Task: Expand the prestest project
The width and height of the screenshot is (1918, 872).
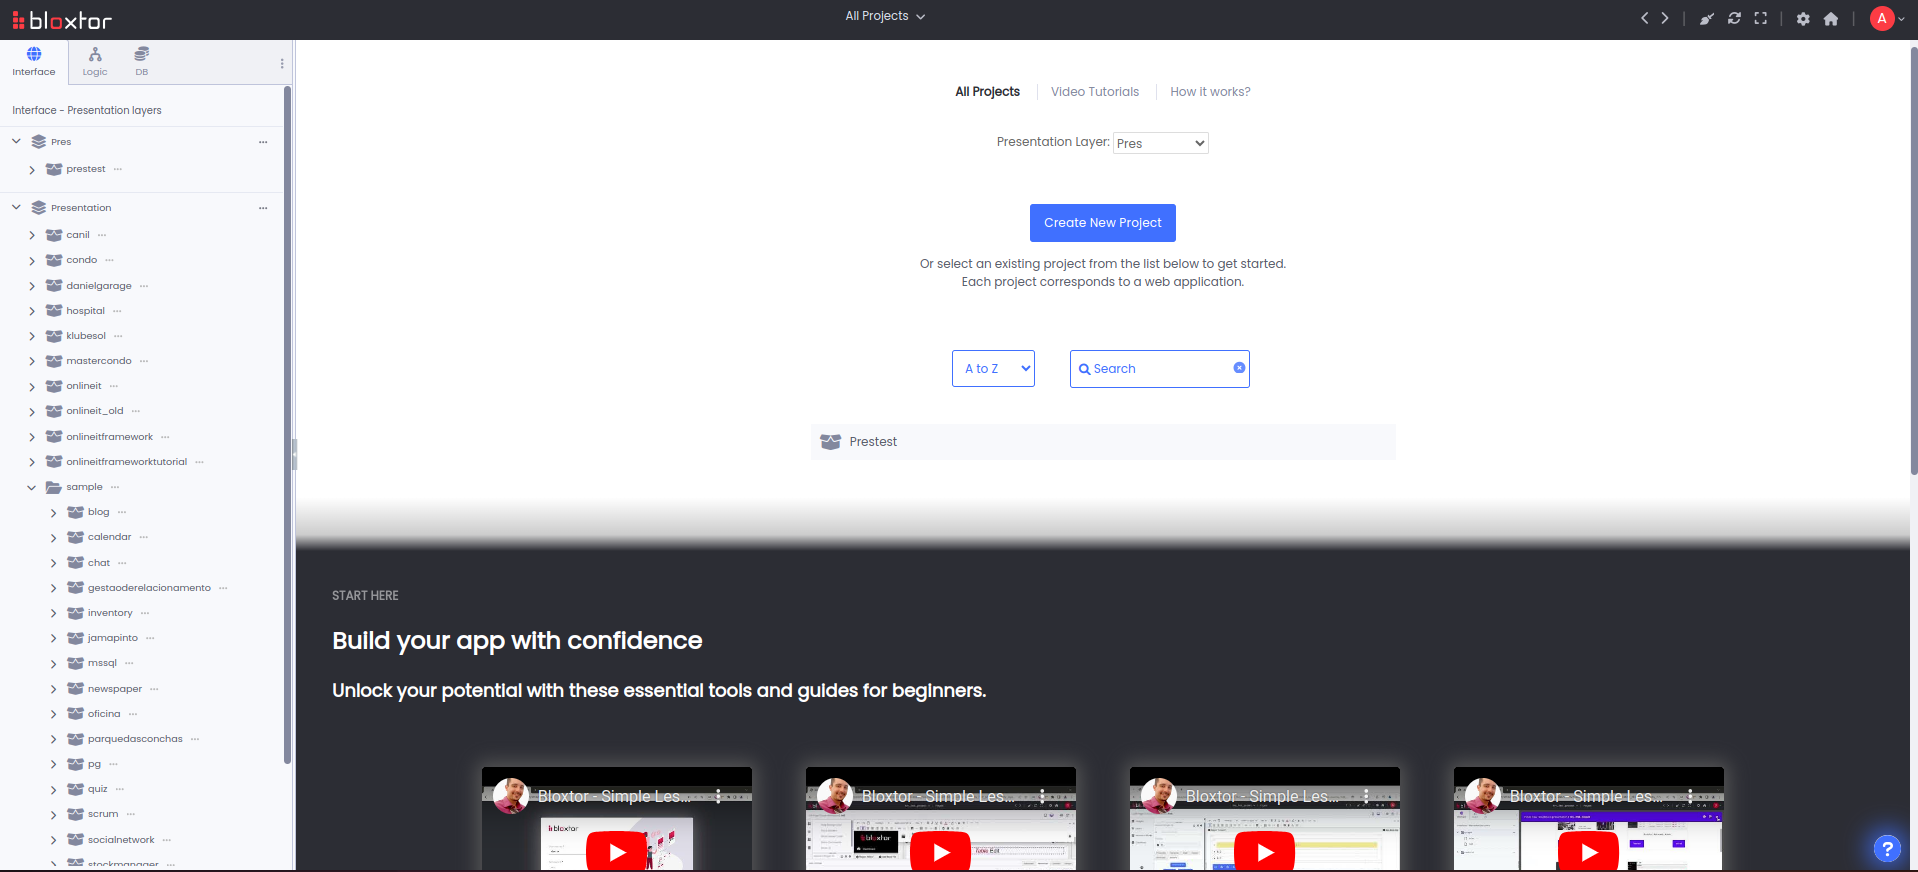Action: click(32, 170)
